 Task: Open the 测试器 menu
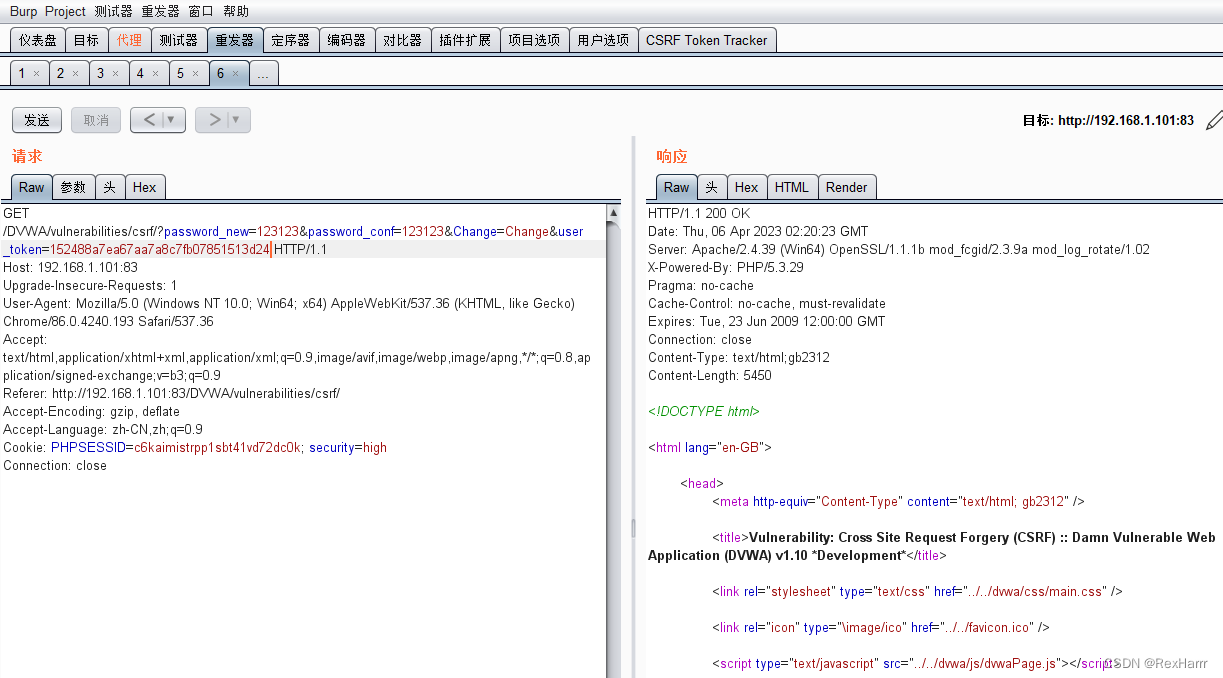coord(113,11)
